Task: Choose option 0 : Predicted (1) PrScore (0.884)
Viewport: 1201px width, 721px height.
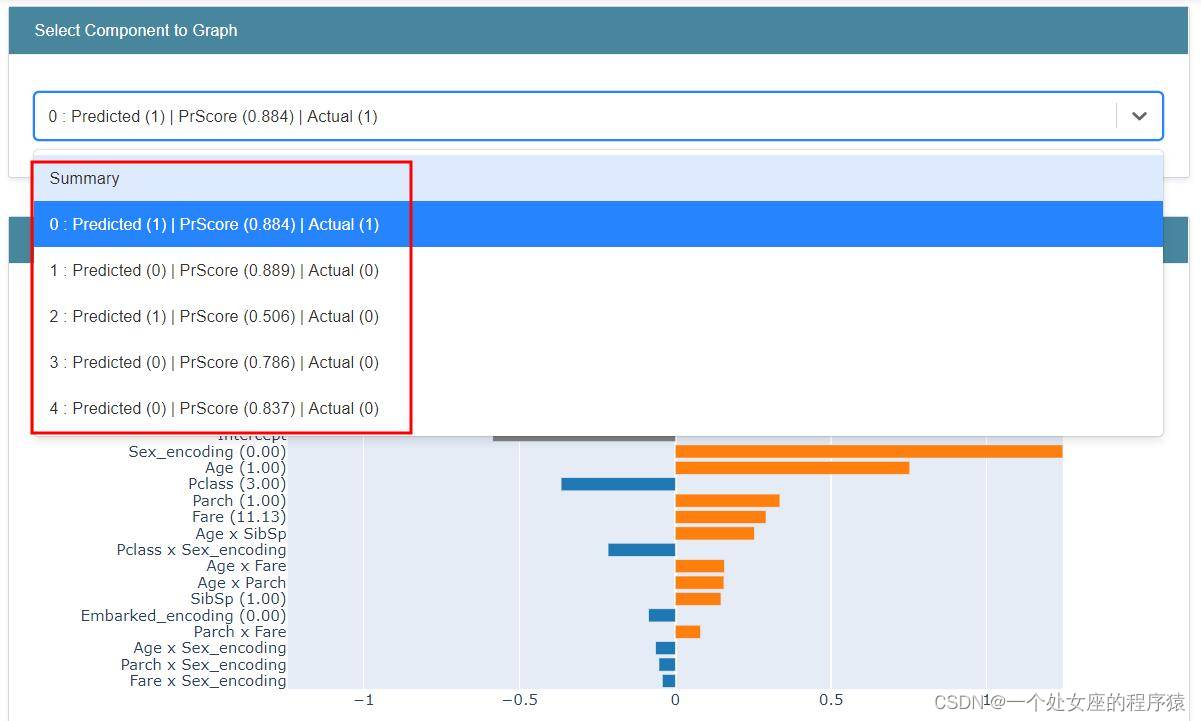Action: point(598,224)
